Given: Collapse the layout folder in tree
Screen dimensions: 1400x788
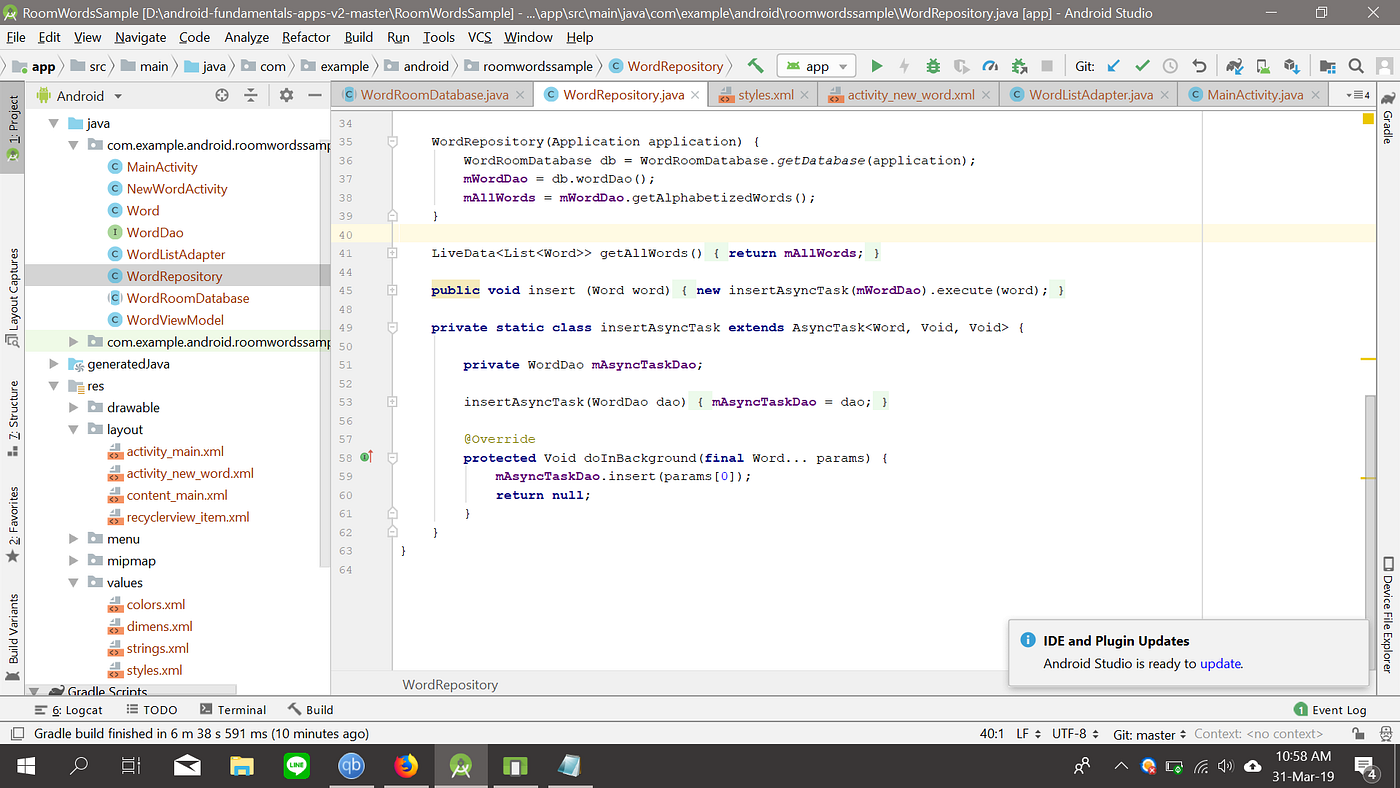Looking at the screenshot, I should [74, 429].
